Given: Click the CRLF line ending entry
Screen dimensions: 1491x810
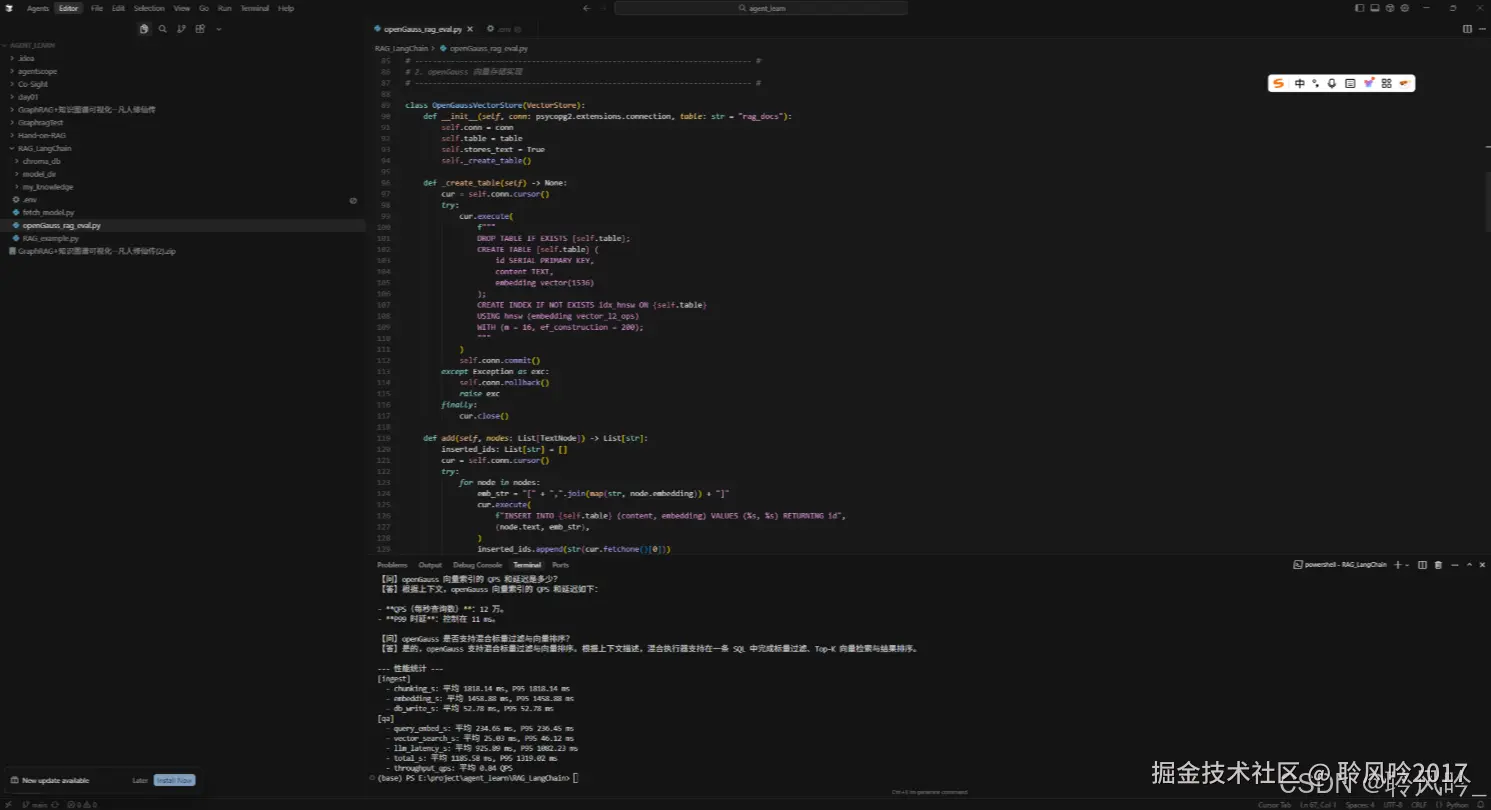Looking at the screenshot, I should tap(1418, 804).
